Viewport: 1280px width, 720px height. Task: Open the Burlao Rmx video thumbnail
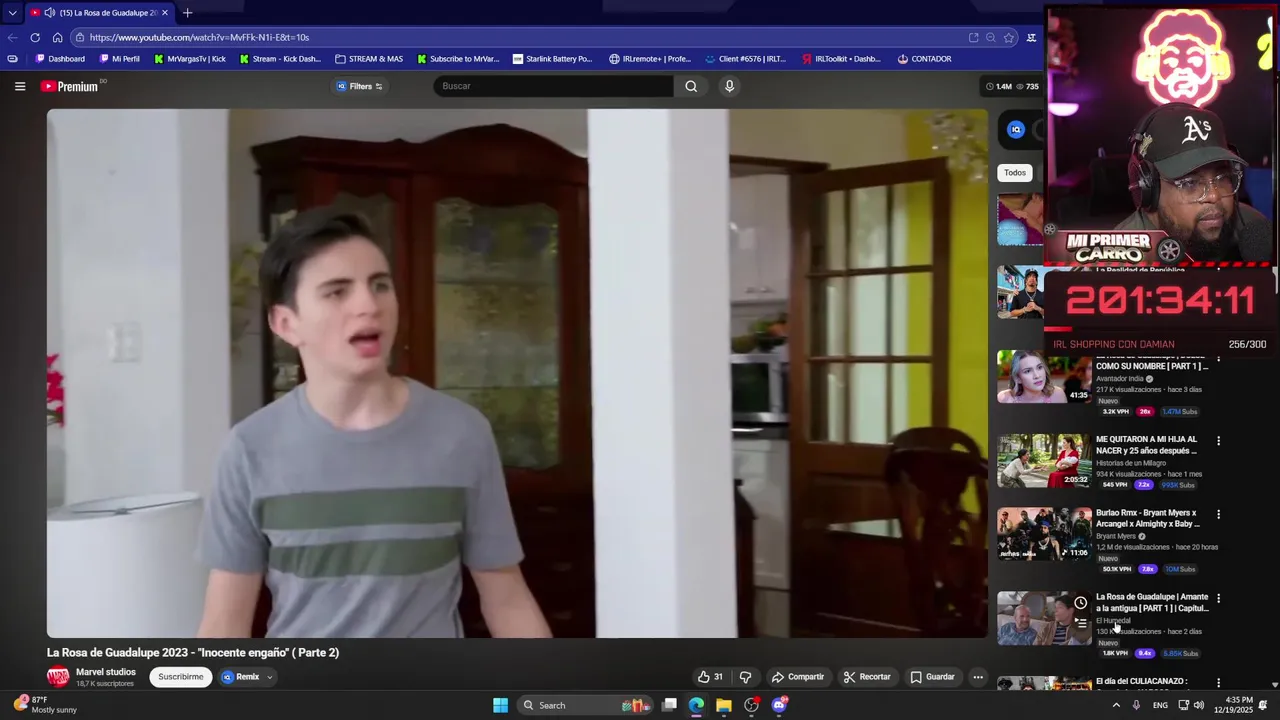1044,534
